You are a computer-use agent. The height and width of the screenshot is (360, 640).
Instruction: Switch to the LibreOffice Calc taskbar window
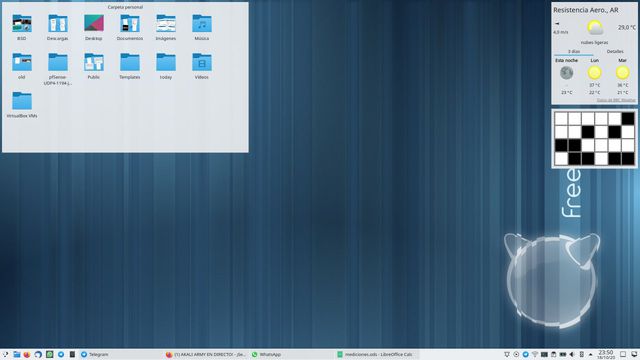tap(376, 354)
